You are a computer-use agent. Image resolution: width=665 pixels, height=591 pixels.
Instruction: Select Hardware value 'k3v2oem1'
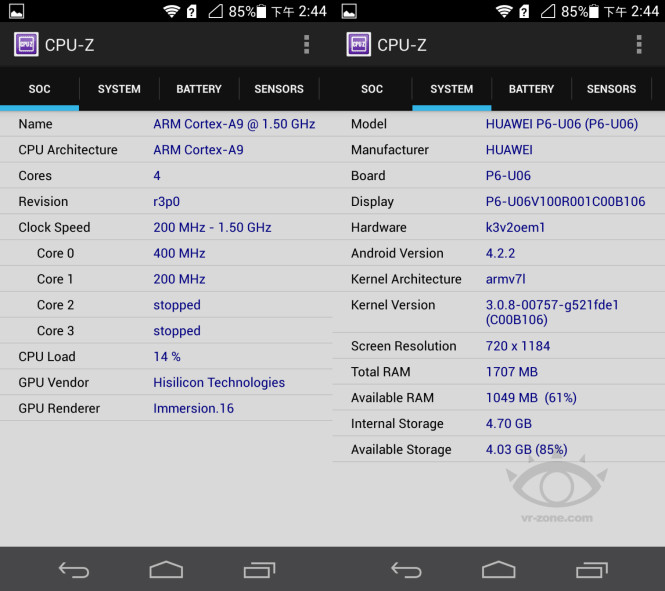515,228
